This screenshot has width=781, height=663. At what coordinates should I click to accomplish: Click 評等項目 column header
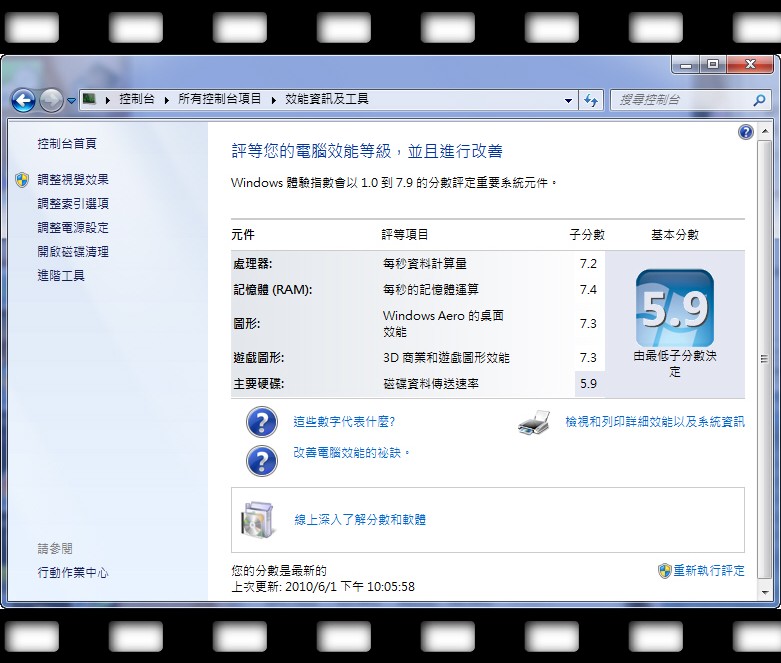coord(405,235)
